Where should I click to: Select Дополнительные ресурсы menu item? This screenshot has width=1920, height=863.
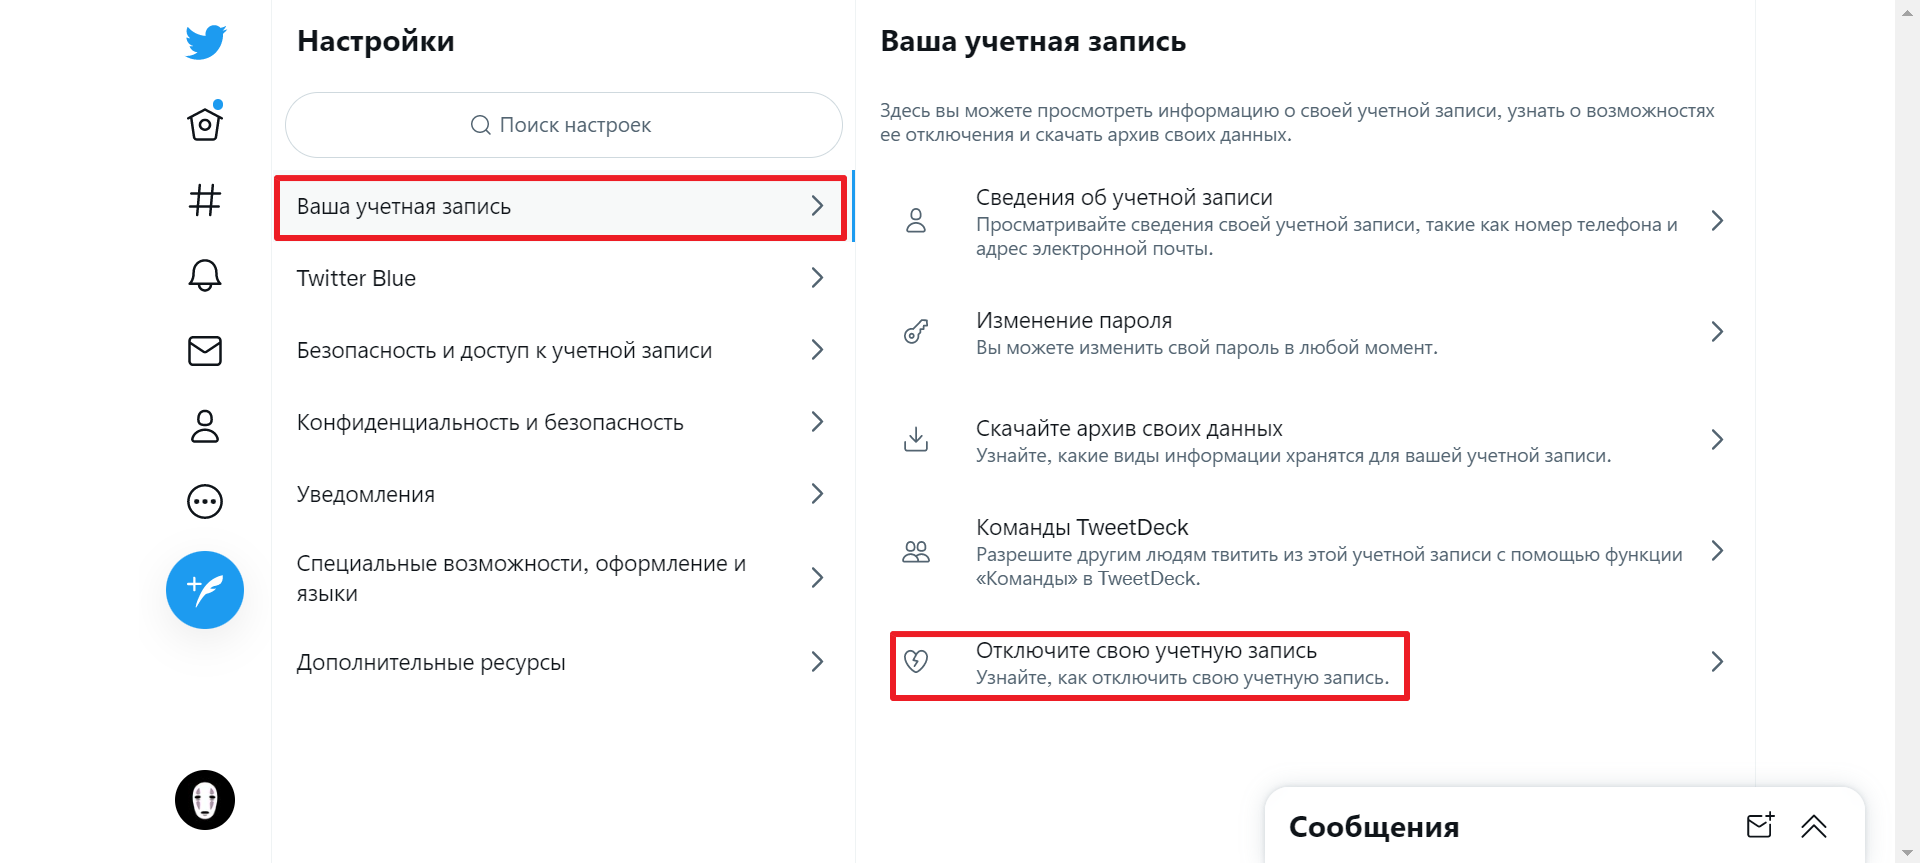click(431, 661)
